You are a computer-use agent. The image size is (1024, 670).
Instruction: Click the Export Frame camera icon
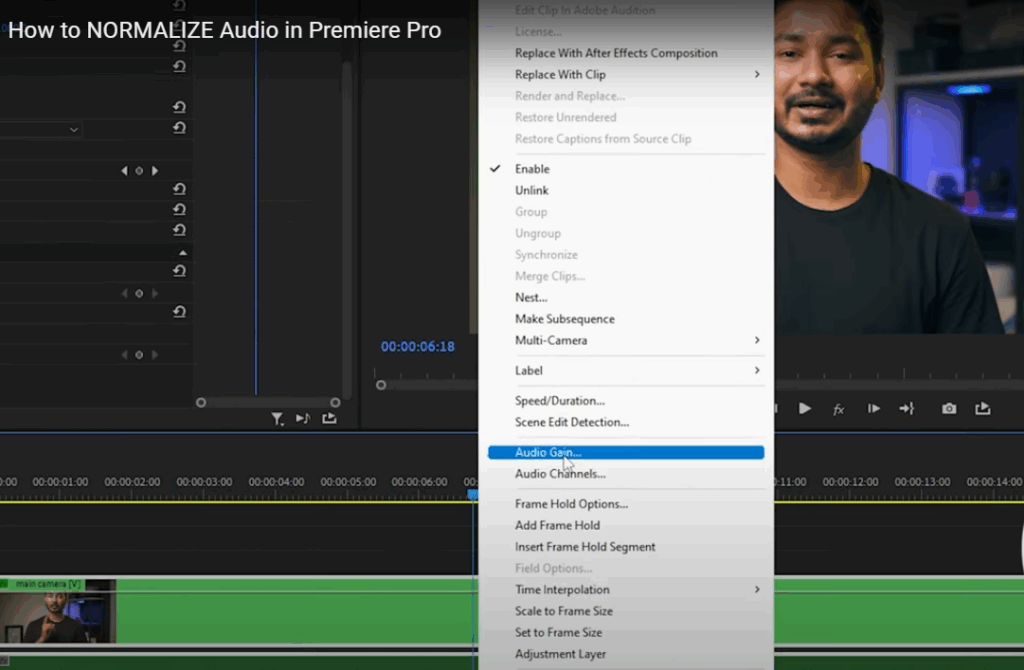[x=949, y=409]
